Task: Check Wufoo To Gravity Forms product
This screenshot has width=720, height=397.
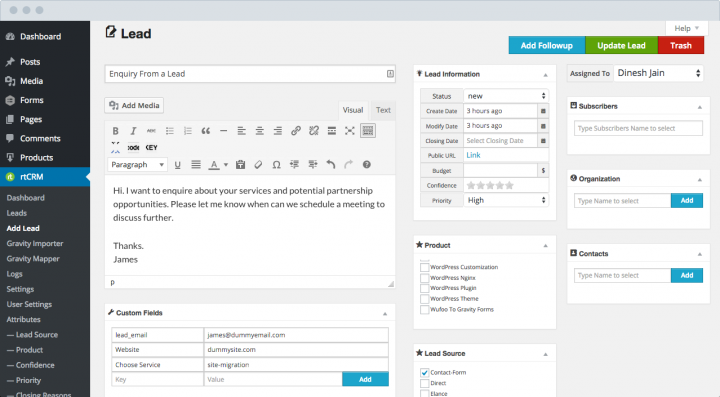Action: click(424, 310)
